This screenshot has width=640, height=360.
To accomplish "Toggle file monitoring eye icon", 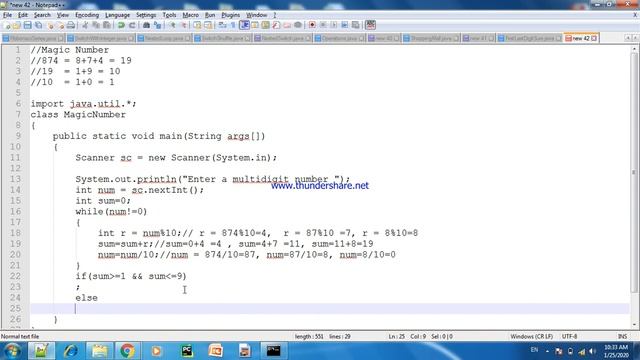I will (x=298, y=25).
